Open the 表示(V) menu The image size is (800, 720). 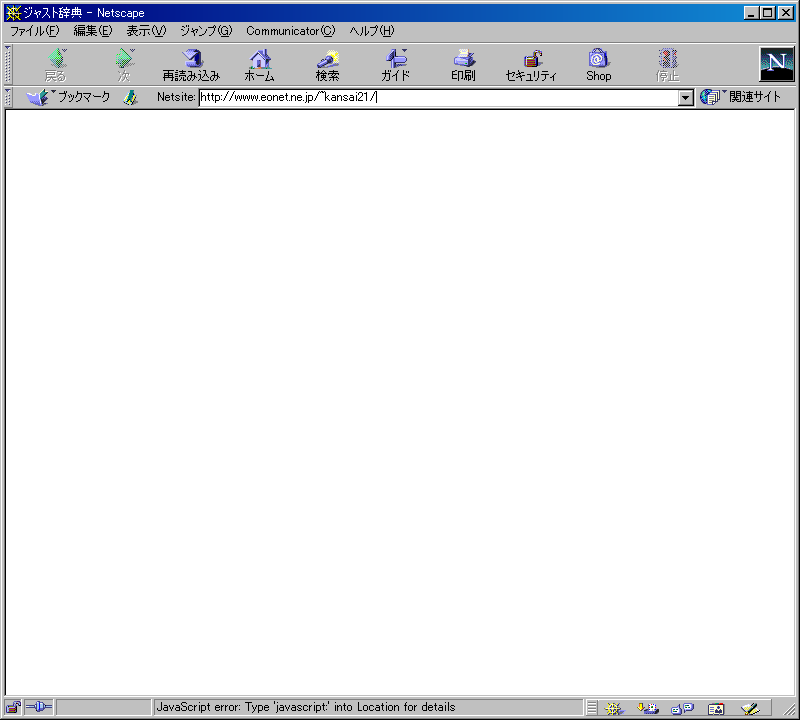146,31
